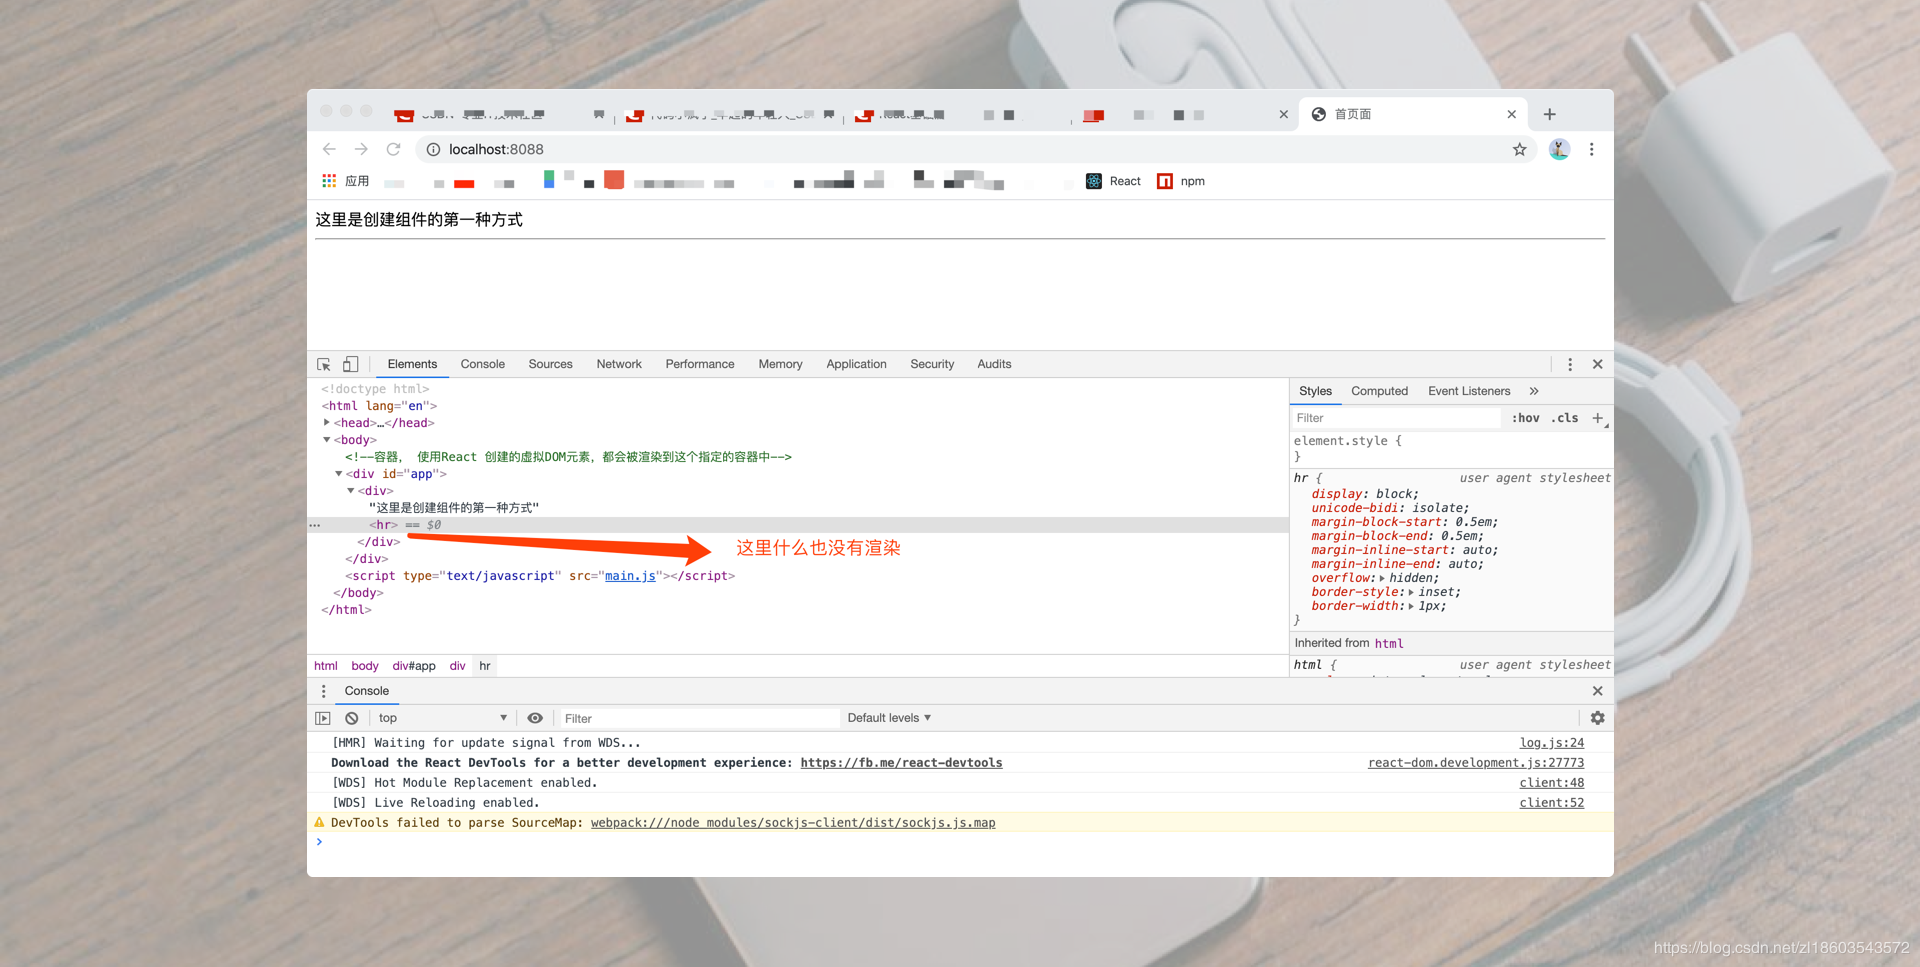The image size is (1920, 967).
Task: Activate the inspect element picker
Action: click(x=324, y=364)
